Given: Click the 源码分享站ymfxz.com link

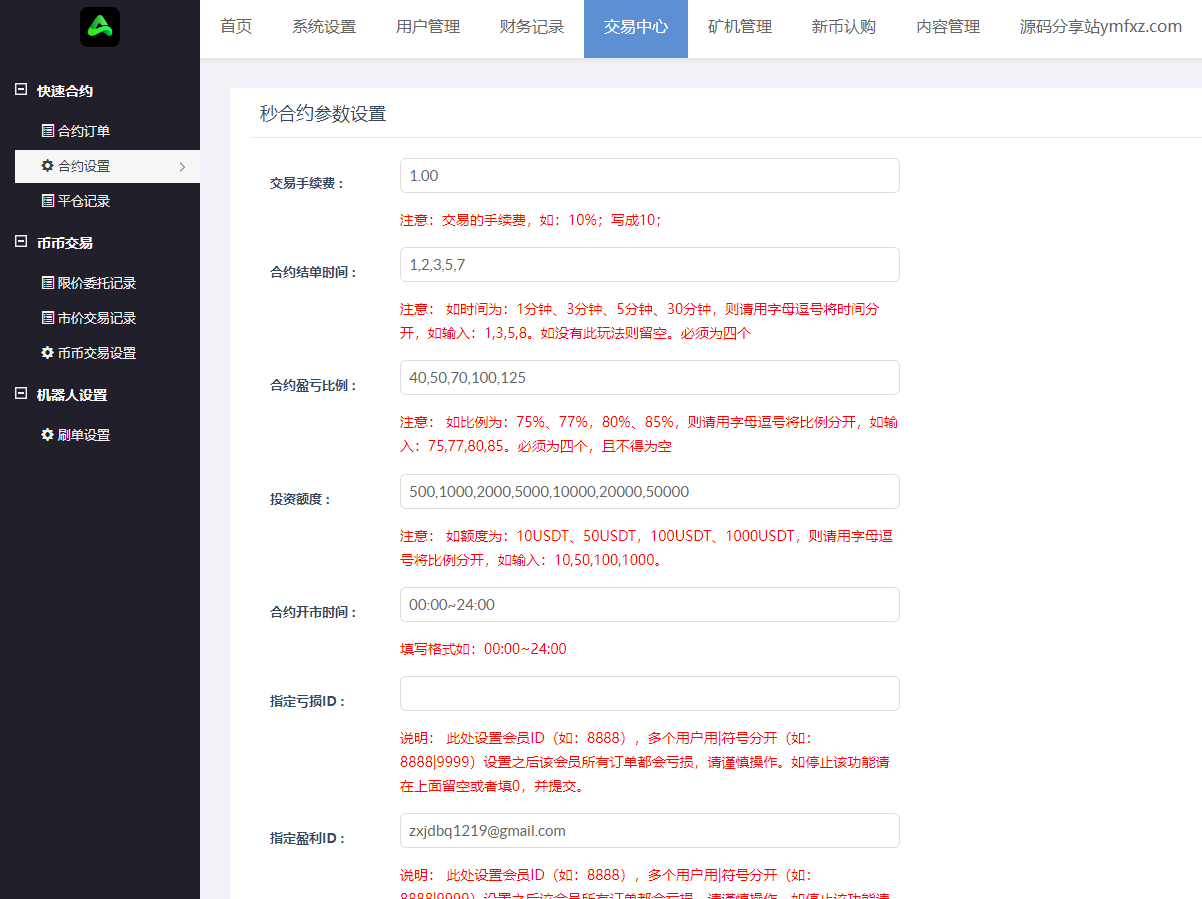Looking at the screenshot, I should click(1101, 27).
